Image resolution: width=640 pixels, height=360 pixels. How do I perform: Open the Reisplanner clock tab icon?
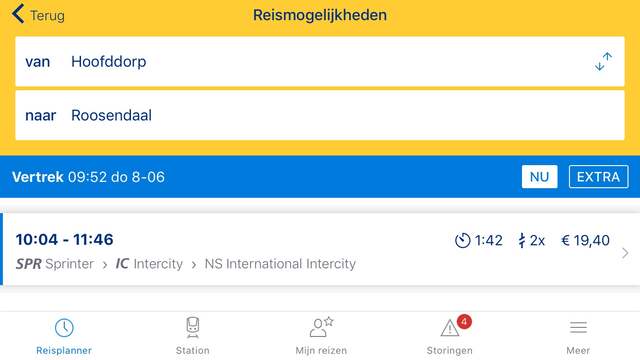[x=64, y=327]
